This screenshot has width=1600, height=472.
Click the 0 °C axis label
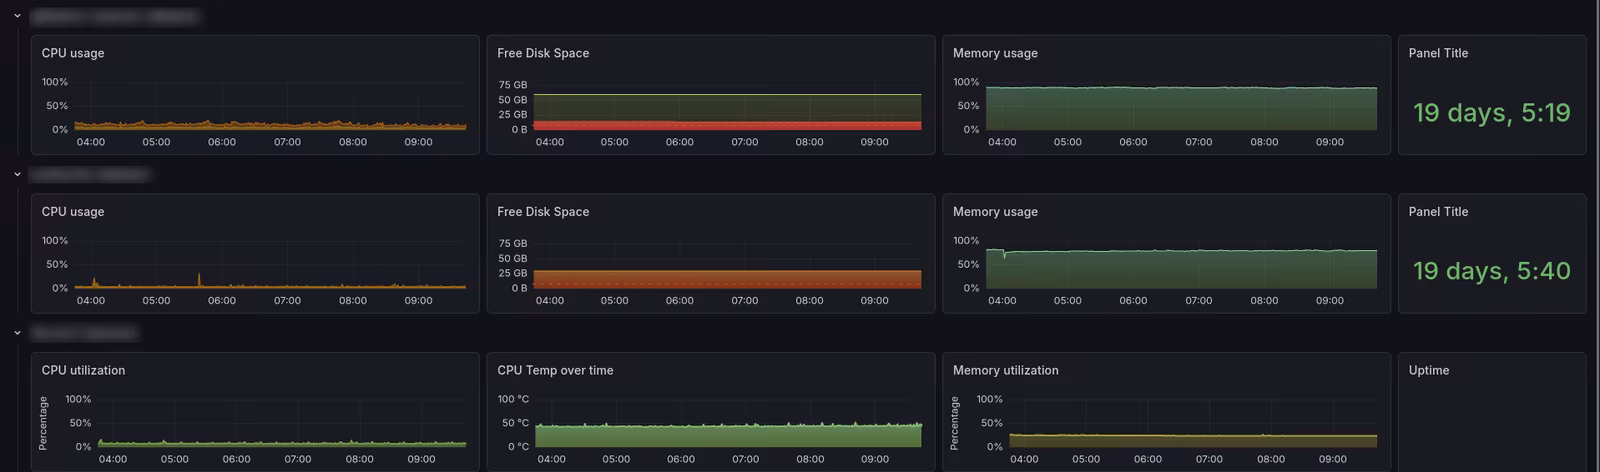pos(519,447)
